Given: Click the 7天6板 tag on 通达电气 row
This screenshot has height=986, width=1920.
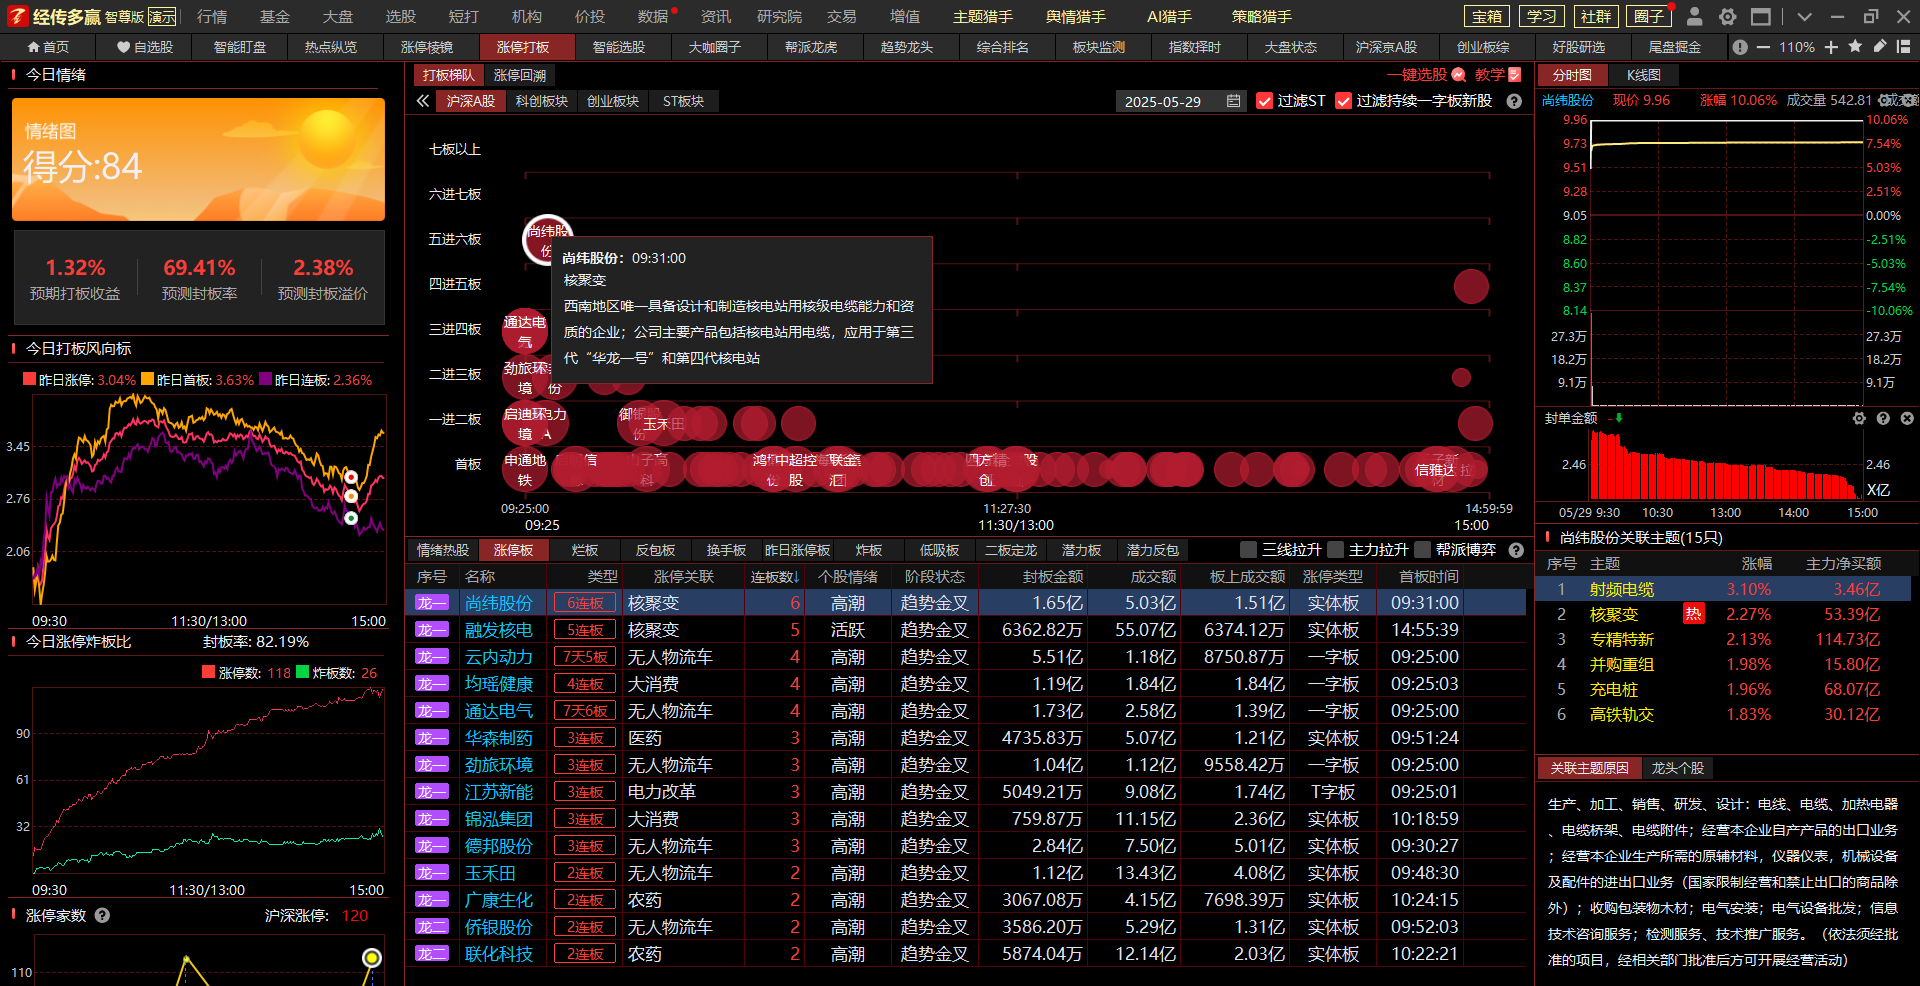Looking at the screenshot, I should point(585,711).
